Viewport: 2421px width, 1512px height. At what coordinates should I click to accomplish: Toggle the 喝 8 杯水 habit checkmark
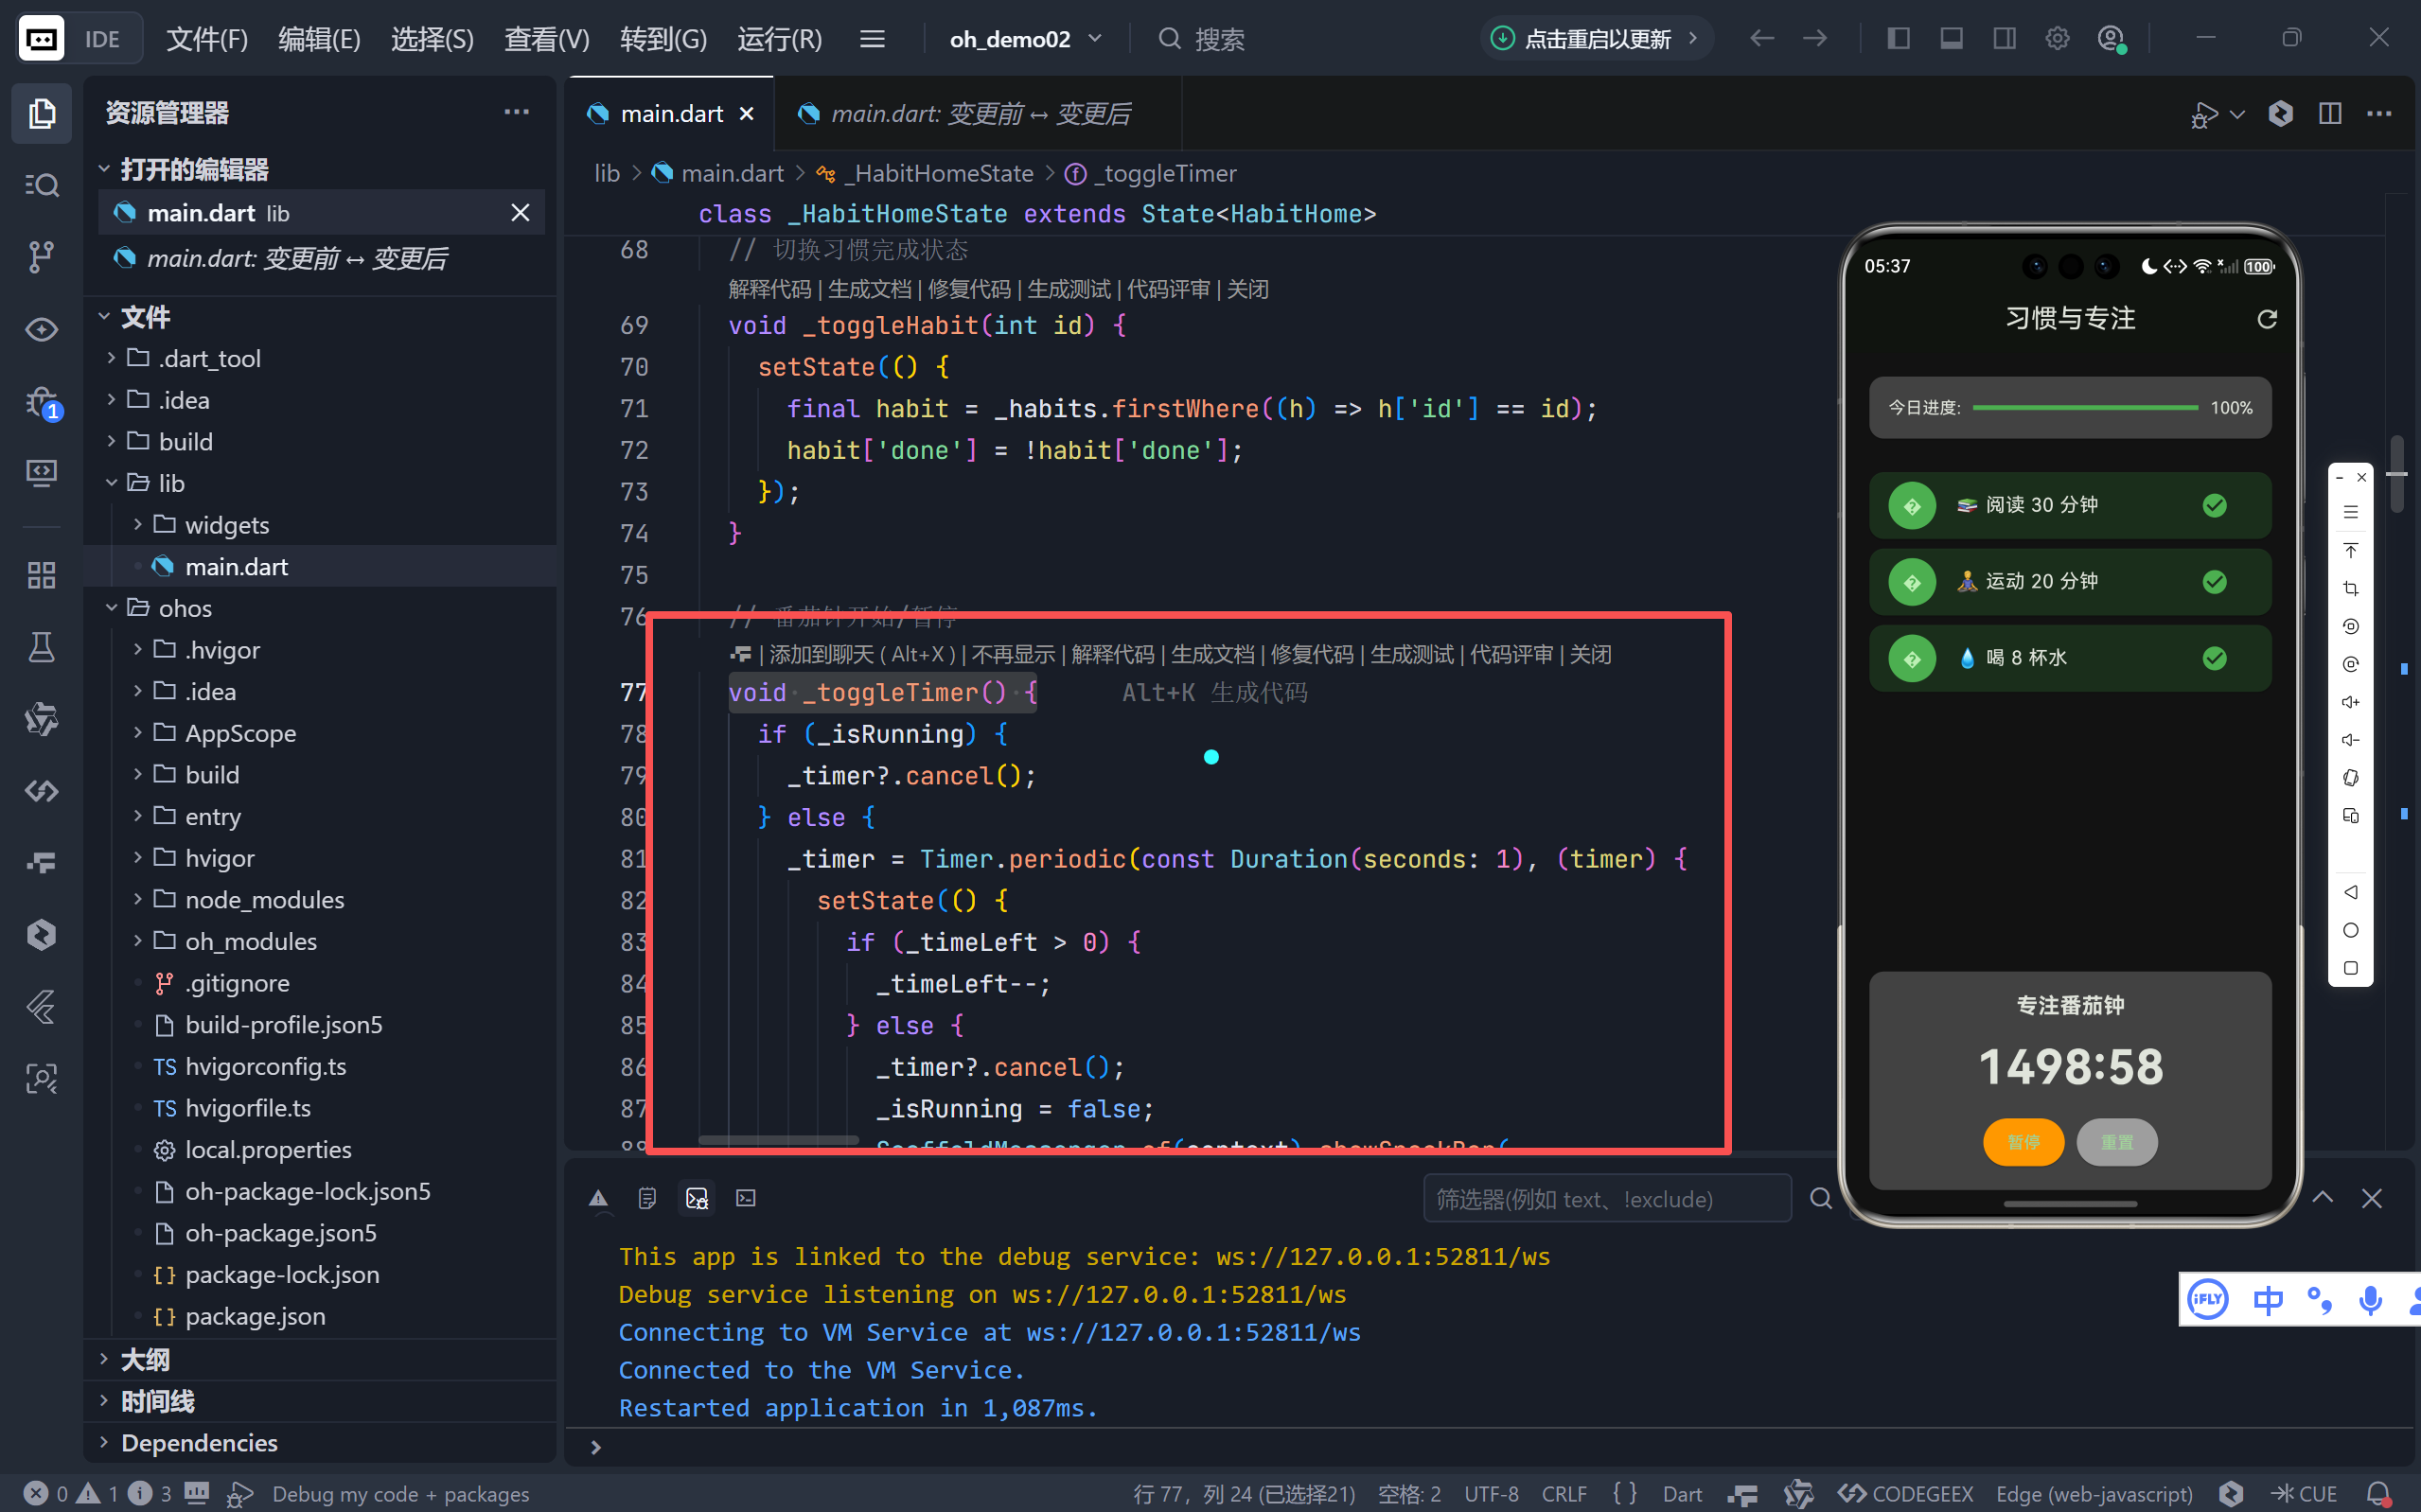2214,658
